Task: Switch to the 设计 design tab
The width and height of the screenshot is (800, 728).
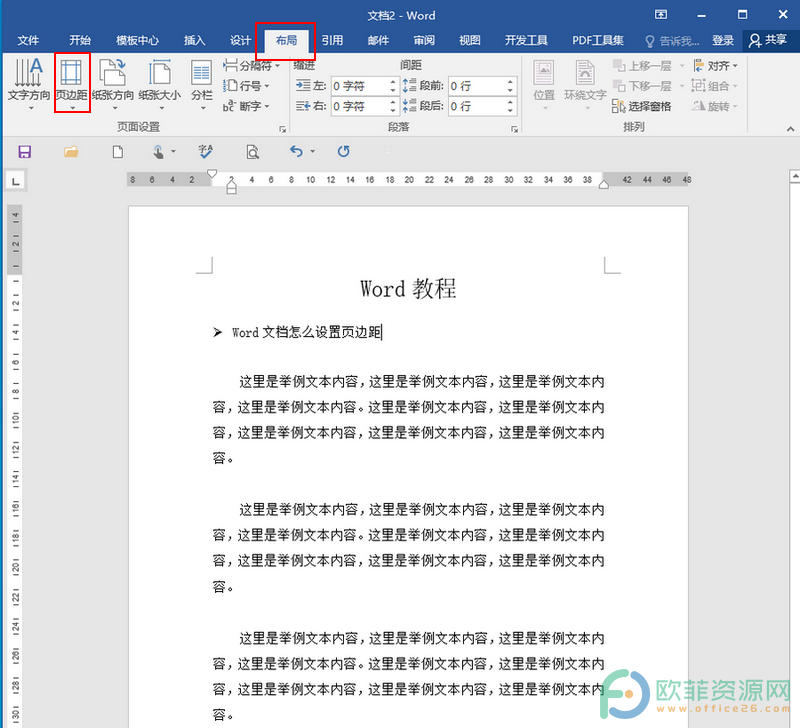Action: [240, 40]
